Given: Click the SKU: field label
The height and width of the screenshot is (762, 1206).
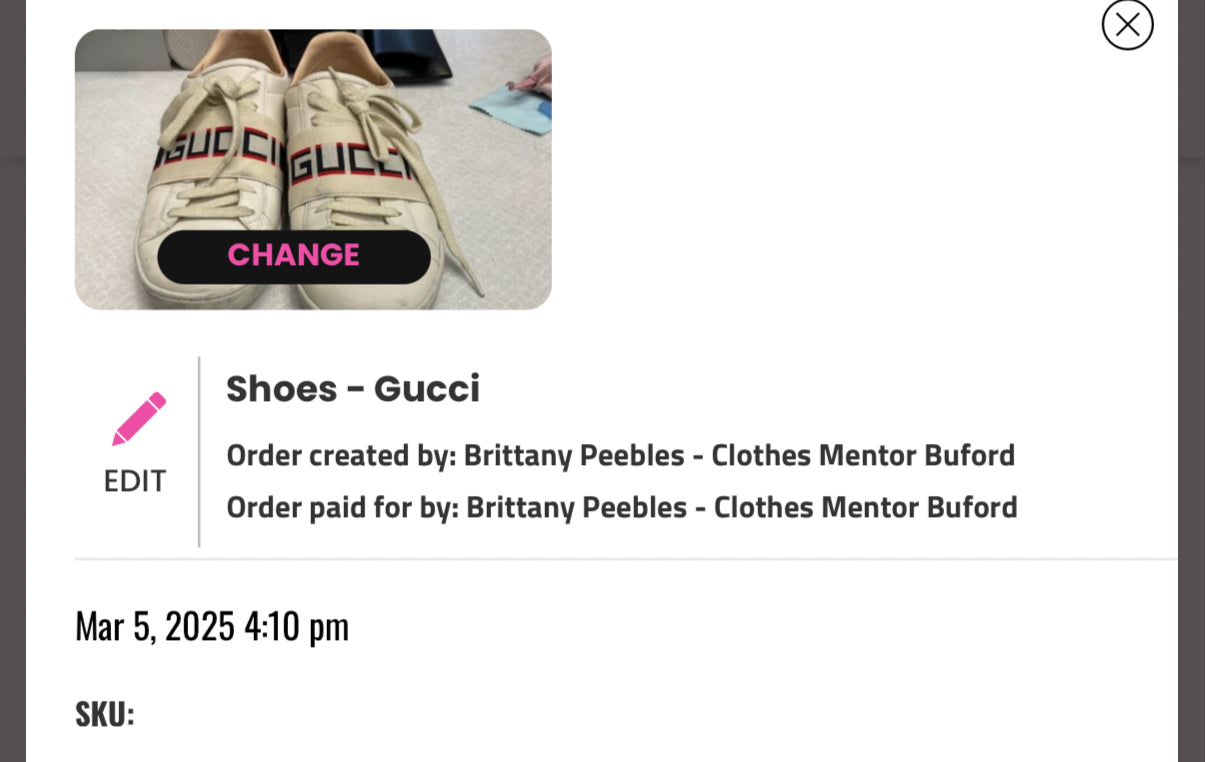Looking at the screenshot, I should pos(105,714).
